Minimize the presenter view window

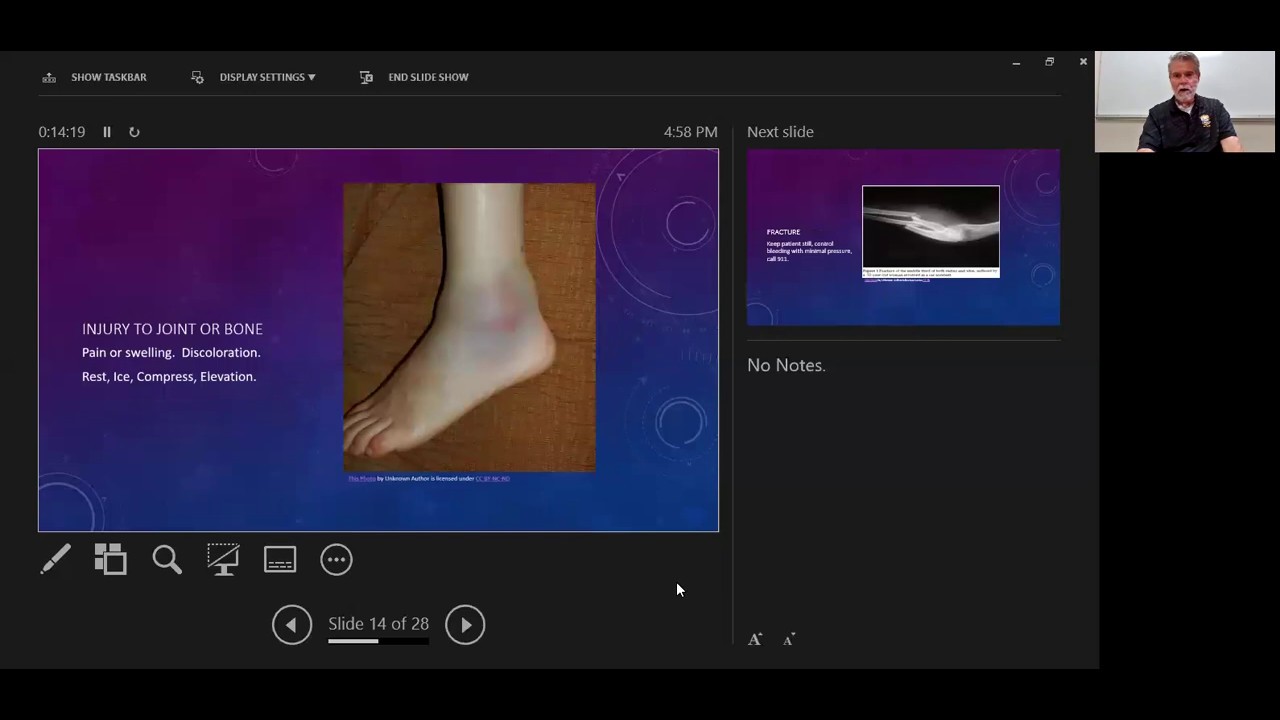click(1016, 63)
